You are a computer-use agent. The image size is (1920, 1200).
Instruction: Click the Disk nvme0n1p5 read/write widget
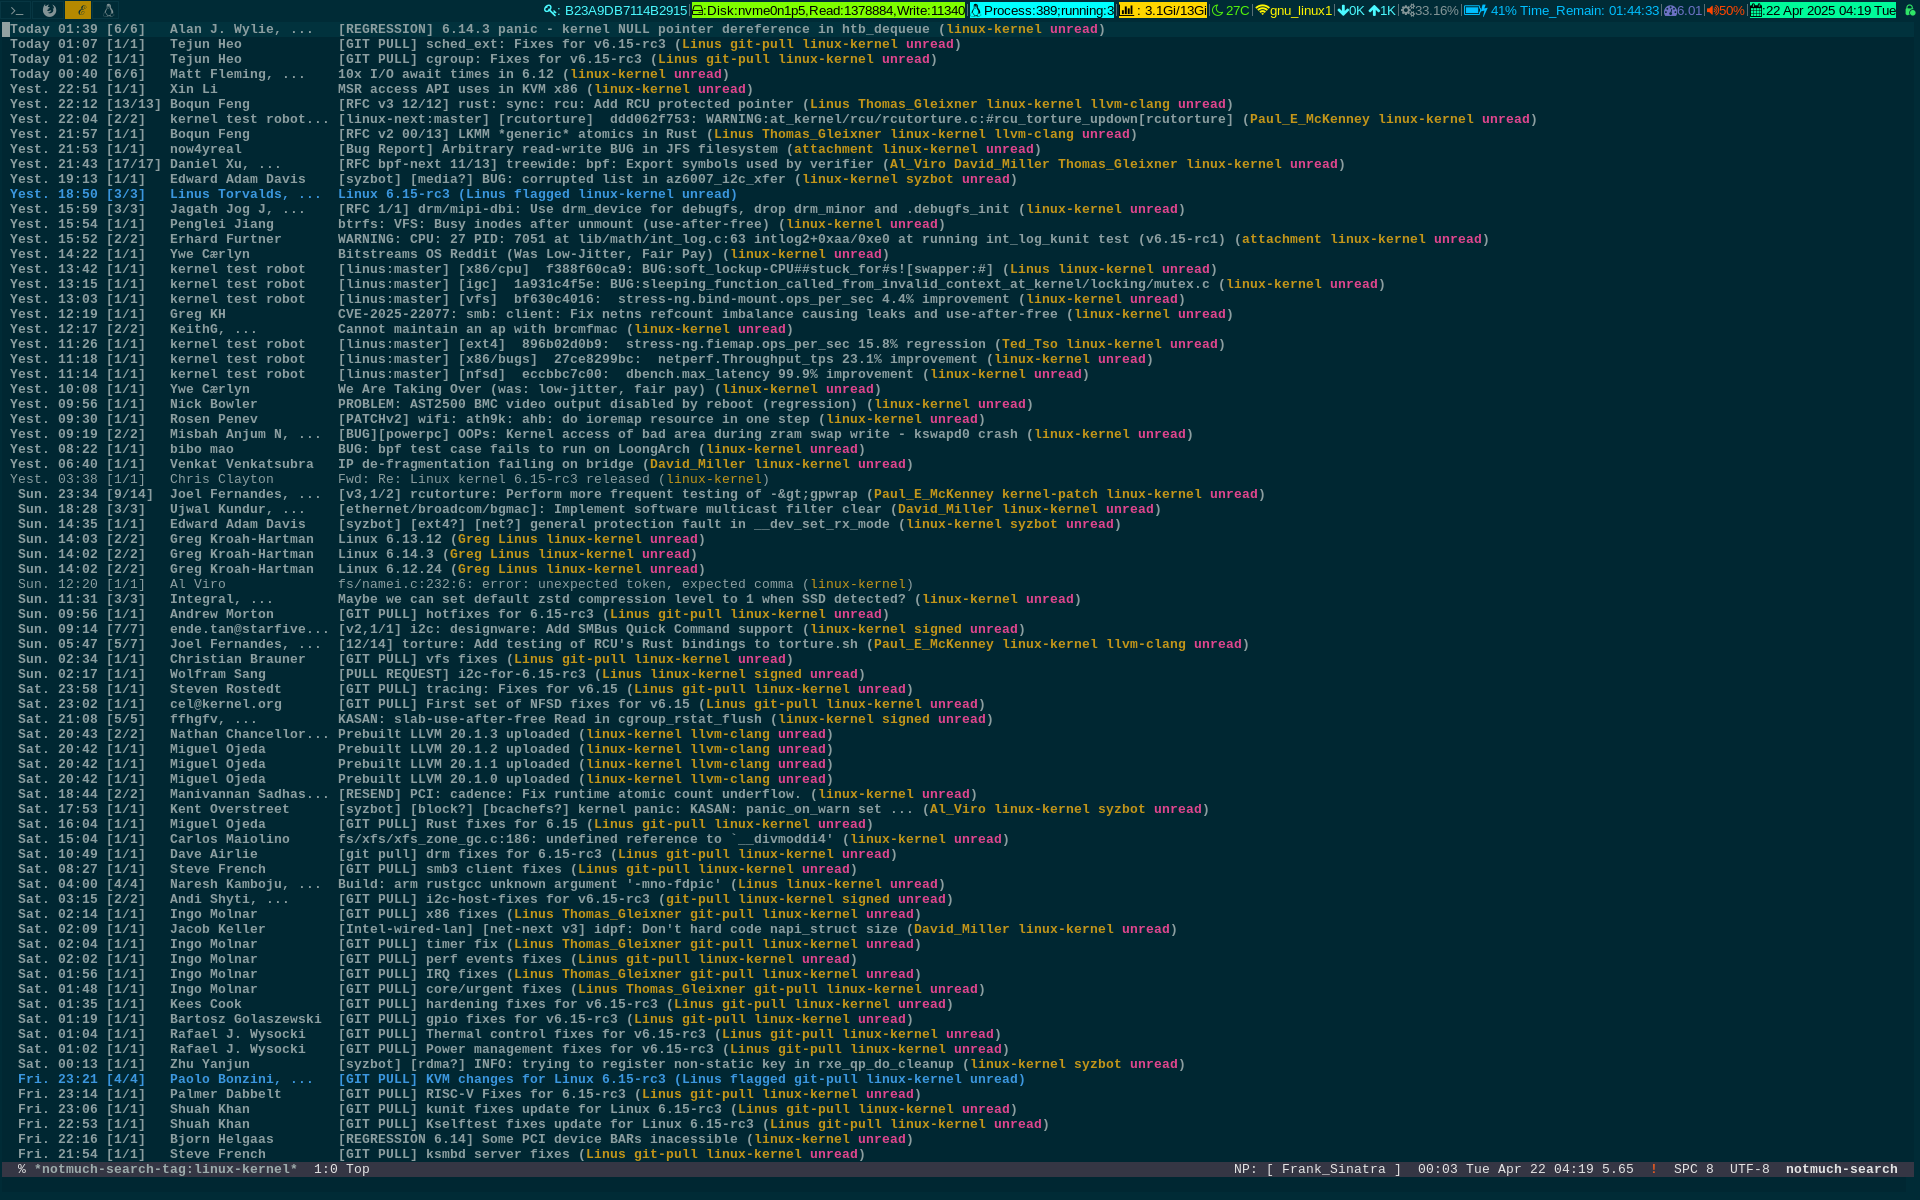(x=828, y=11)
